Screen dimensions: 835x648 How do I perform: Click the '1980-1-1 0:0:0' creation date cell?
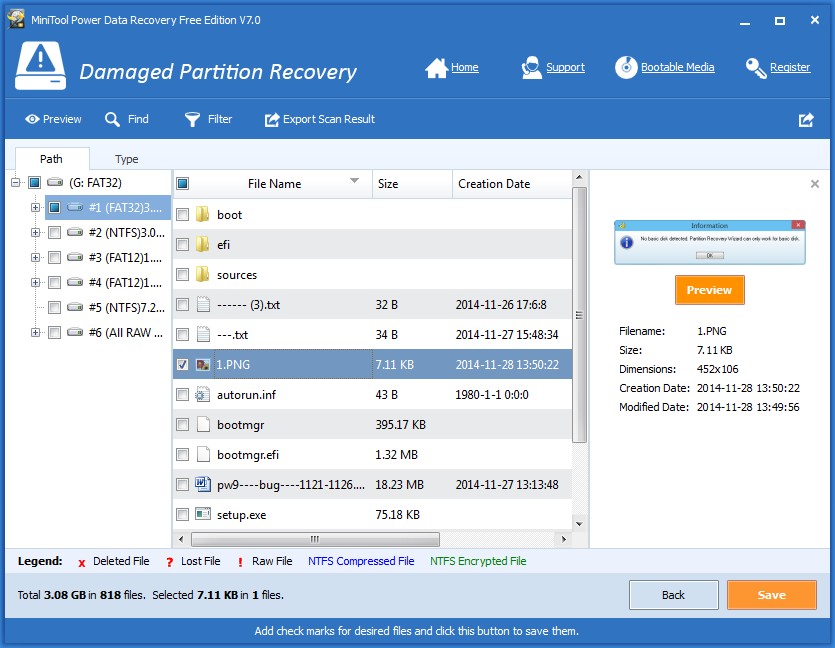[x=492, y=395]
